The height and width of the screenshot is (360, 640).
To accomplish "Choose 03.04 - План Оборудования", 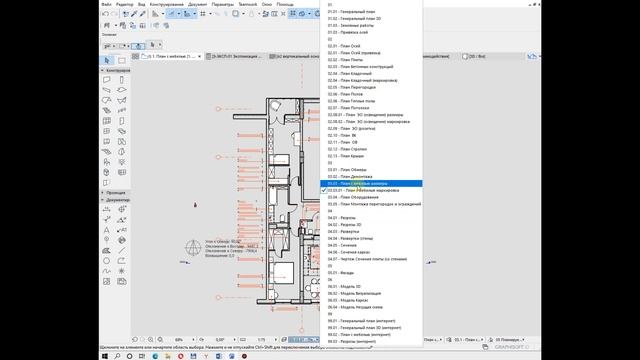I will click(x=371, y=197).
